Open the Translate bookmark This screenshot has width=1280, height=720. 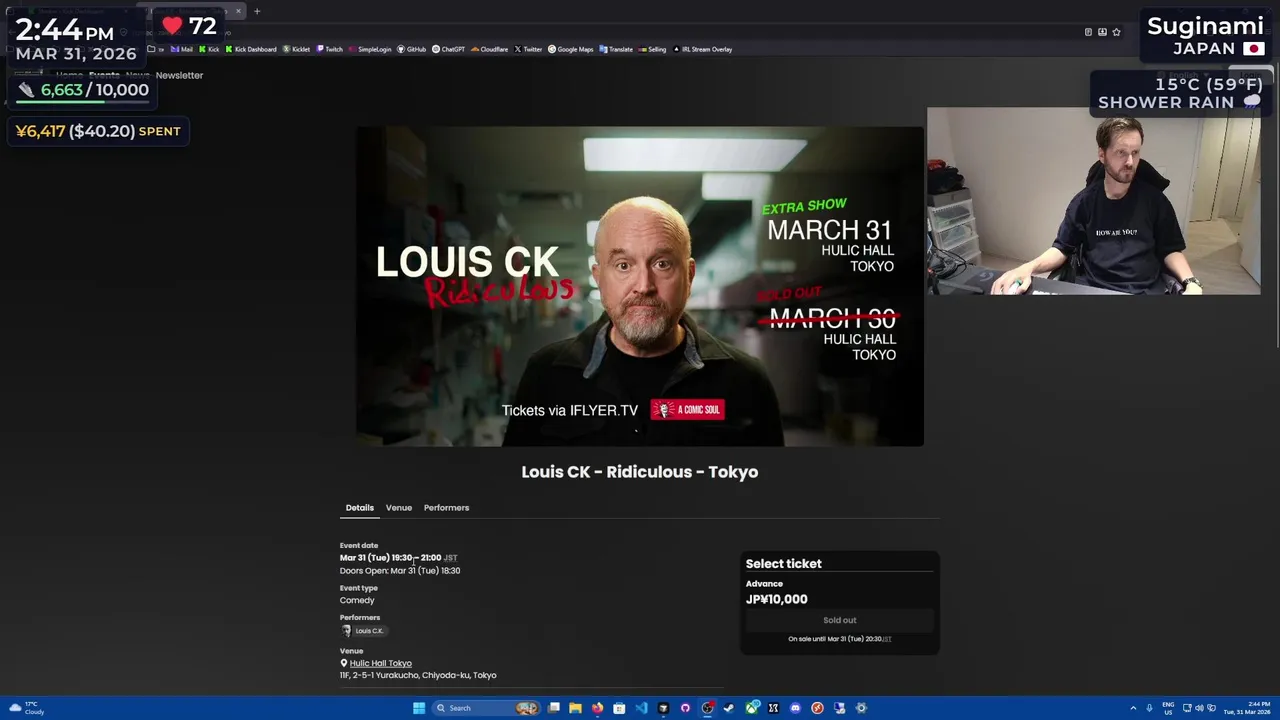pyautogui.click(x=616, y=49)
